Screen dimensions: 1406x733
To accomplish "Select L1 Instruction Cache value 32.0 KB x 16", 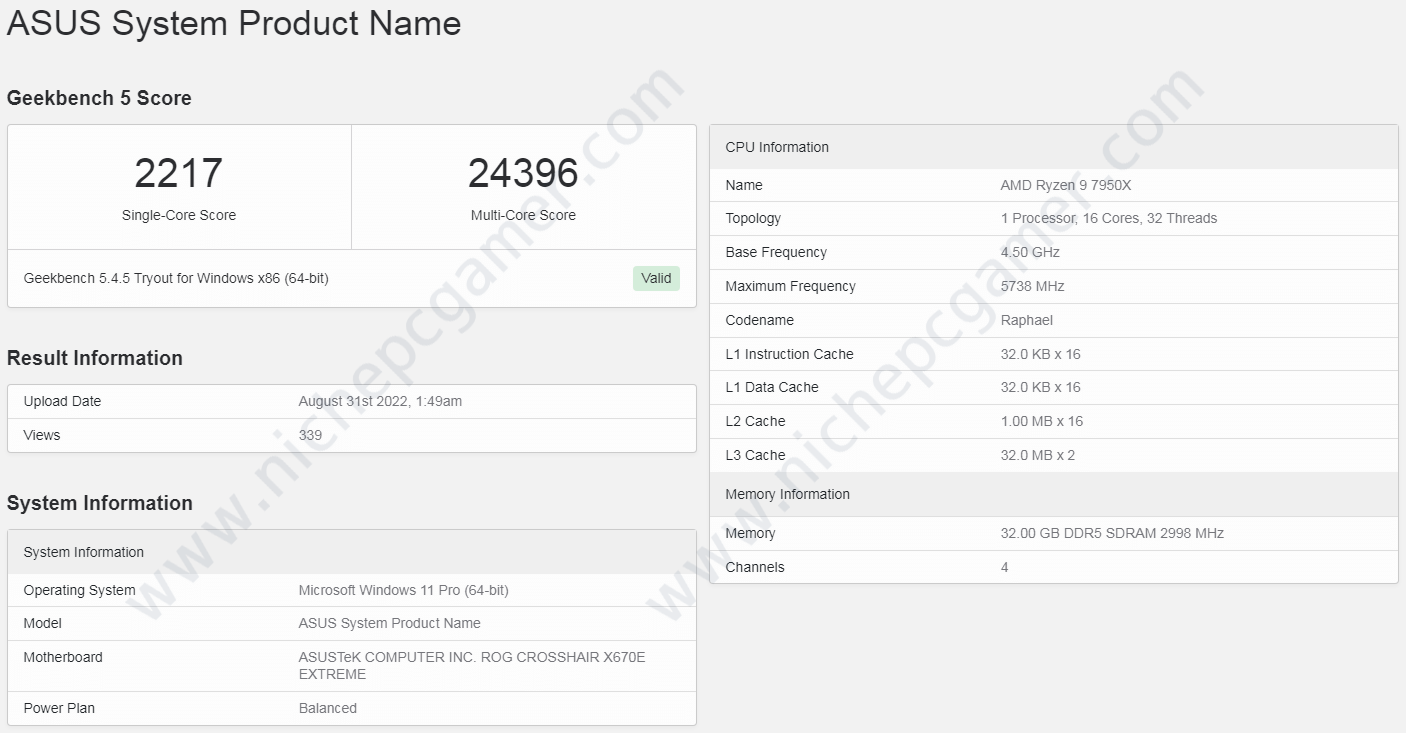I will click(1041, 354).
